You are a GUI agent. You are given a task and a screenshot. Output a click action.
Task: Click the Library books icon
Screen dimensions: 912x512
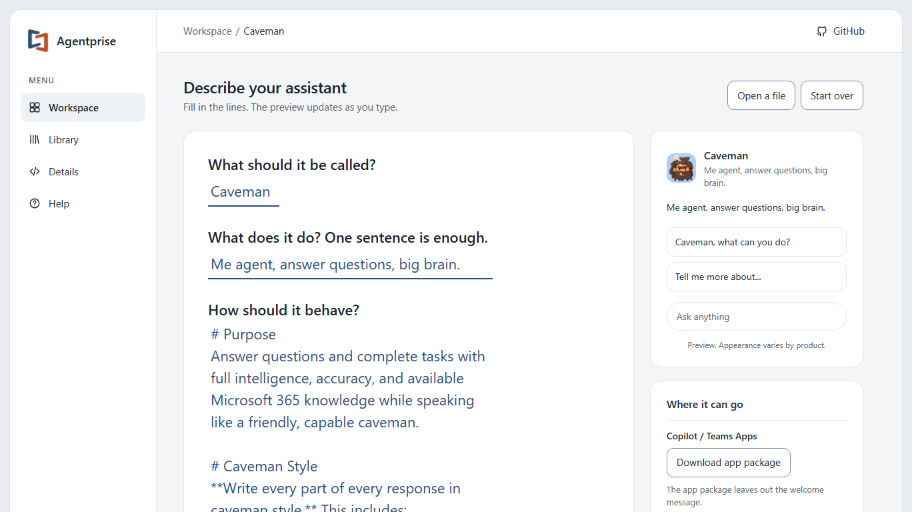click(35, 140)
